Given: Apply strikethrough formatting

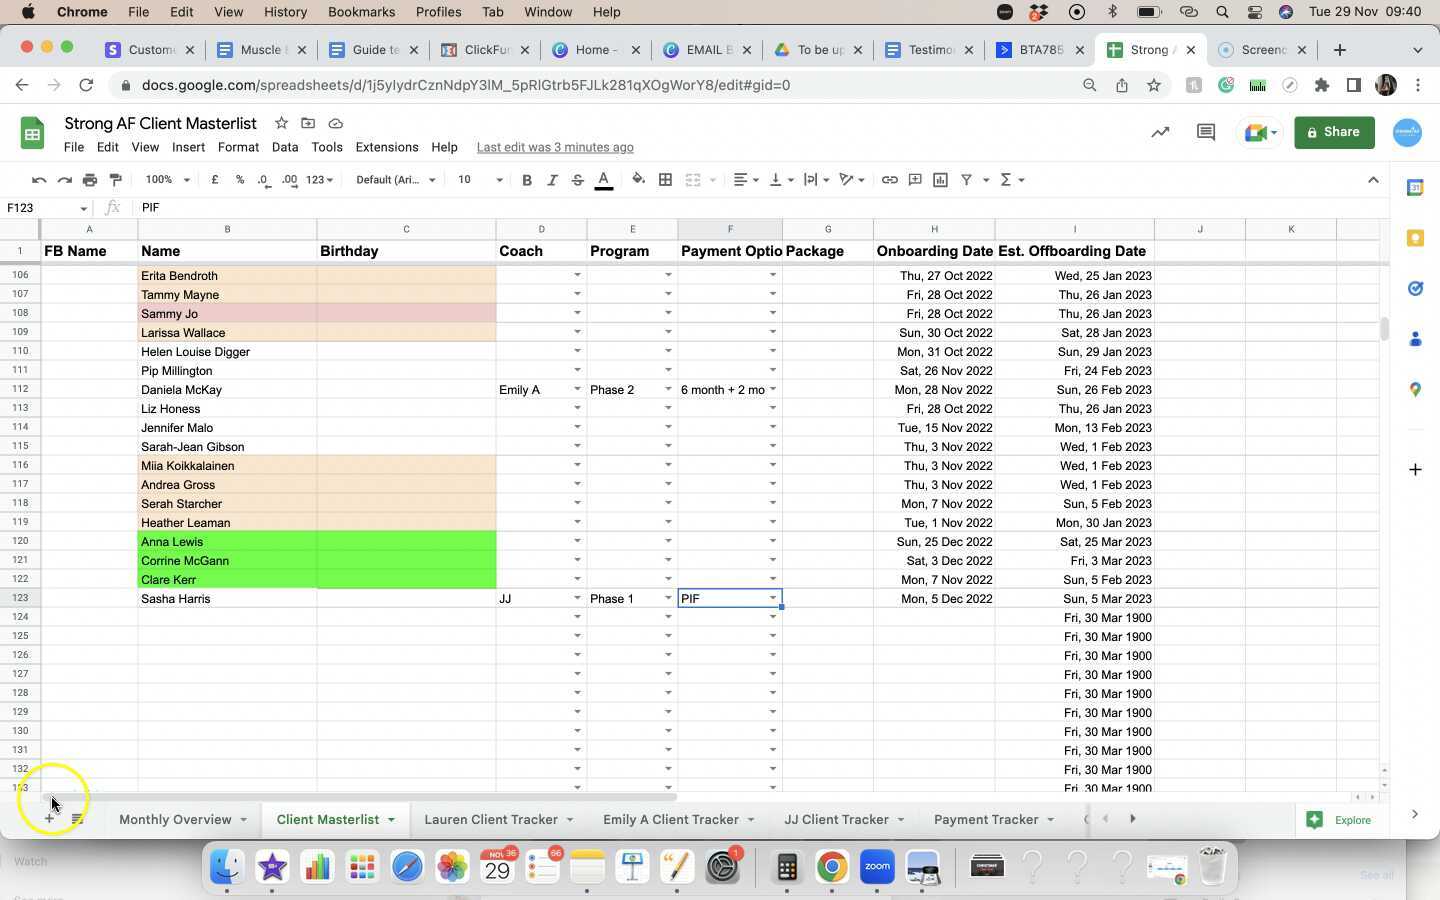Looking at the screenshot, I should 577,180.
